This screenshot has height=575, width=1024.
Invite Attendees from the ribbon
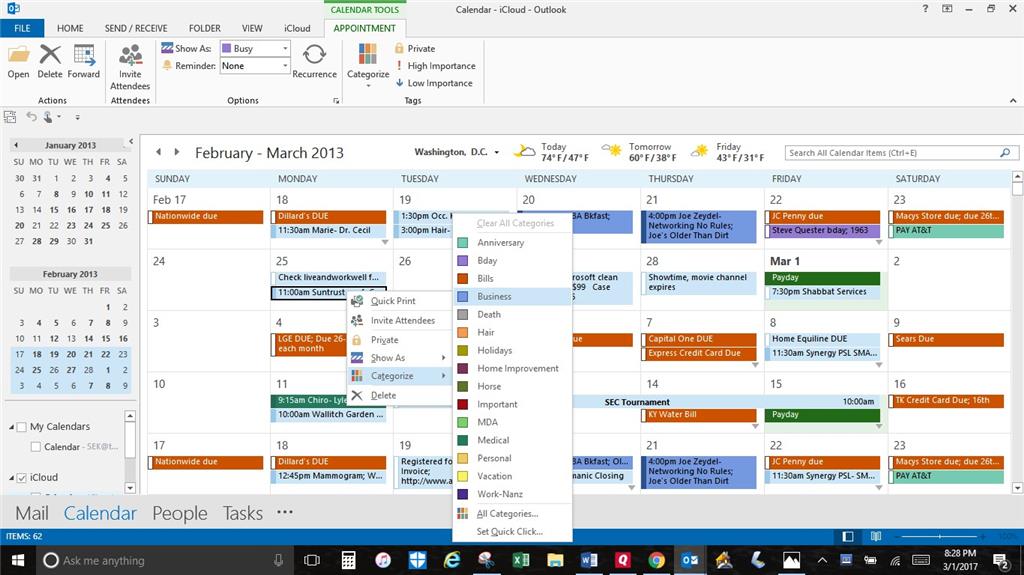tap(130, 67)
